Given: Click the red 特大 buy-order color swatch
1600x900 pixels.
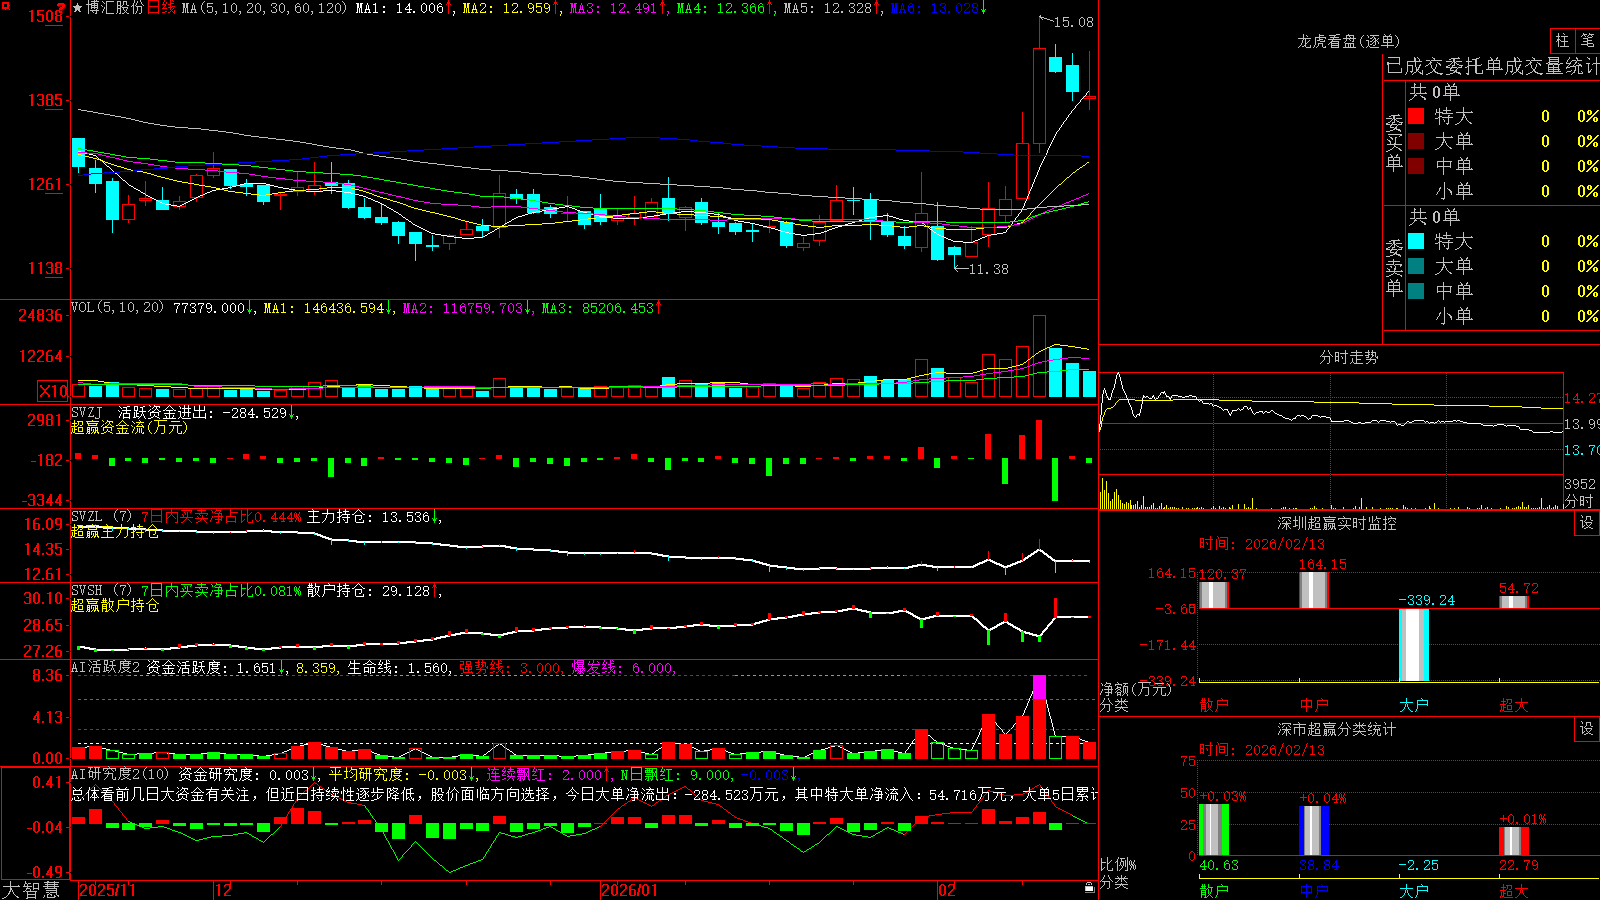Looking at the screenshot, I should (x=1416, y=116).
